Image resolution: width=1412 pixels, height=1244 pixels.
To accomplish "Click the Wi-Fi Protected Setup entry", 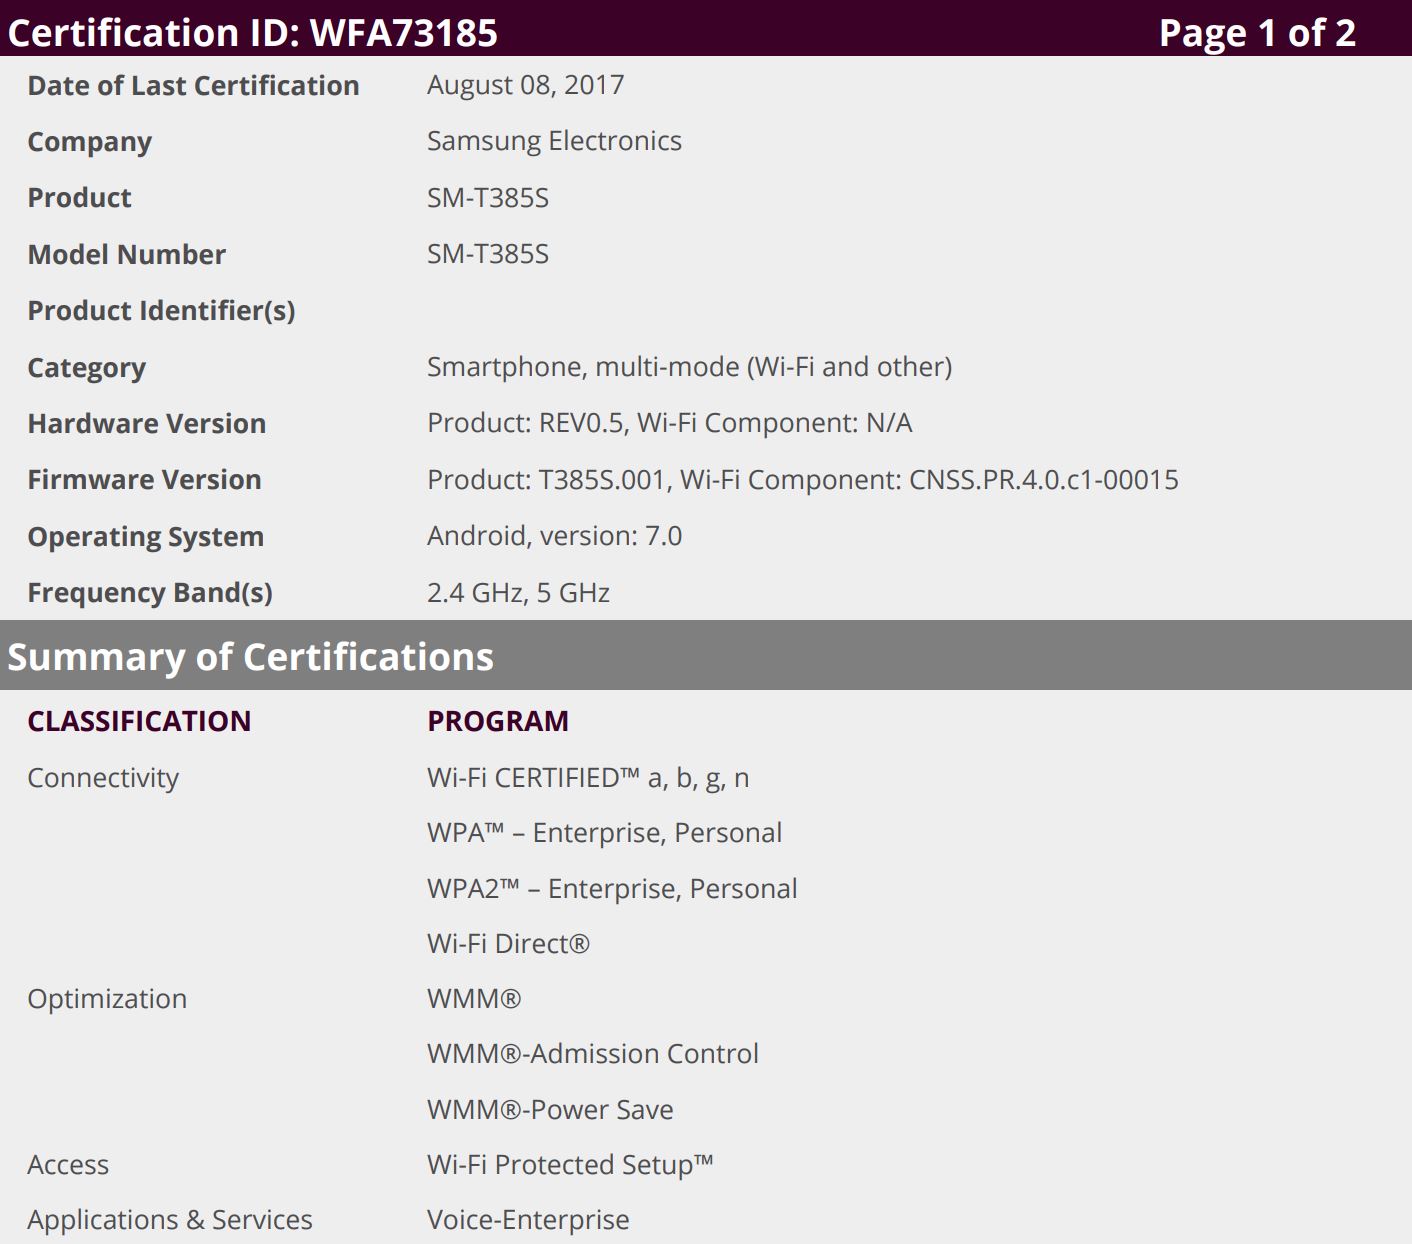I will pos(570,1165).
